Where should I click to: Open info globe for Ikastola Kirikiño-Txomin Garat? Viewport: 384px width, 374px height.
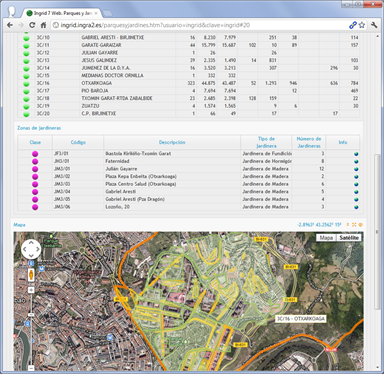[x=356, y=154]
